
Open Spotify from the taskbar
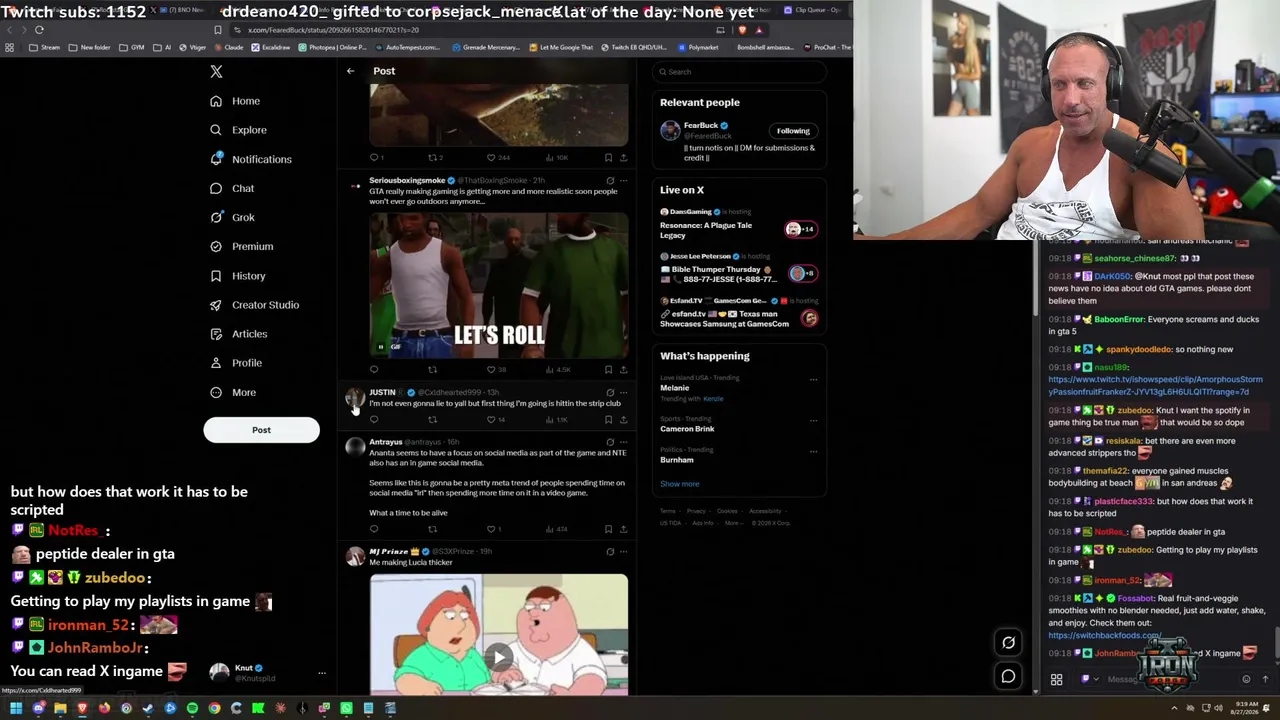coord(192,708)
